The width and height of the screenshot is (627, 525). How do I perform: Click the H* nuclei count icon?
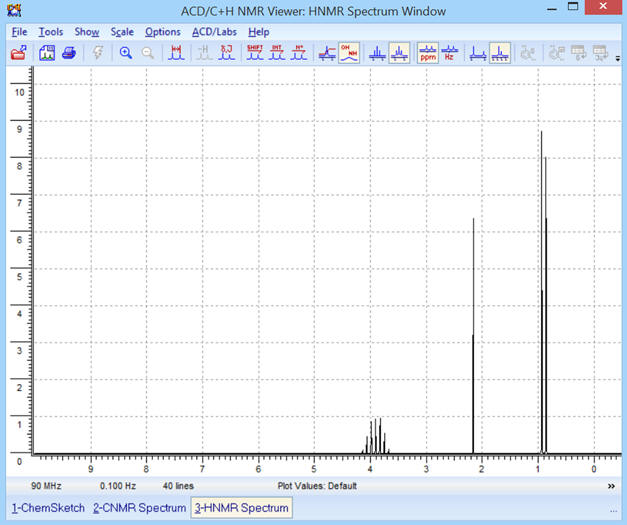pos(299,53)
